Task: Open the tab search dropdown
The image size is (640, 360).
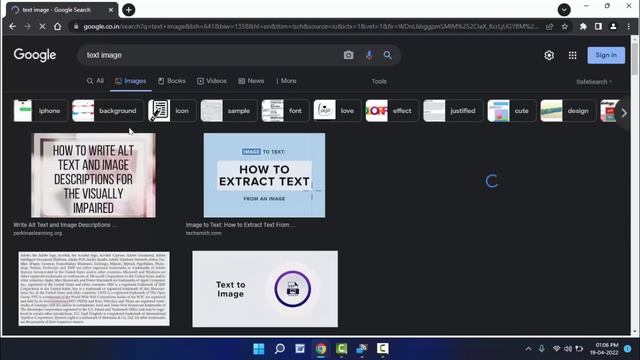Action: pos(564,10)
